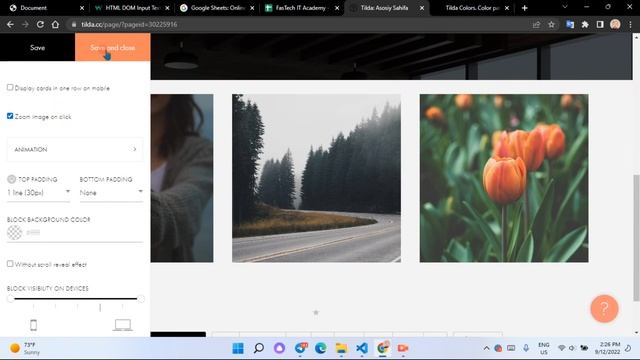Image resolution: width=640 pixels, height=360 pixels.
Task: Open the taskbar clock and date
Action: 607,348
